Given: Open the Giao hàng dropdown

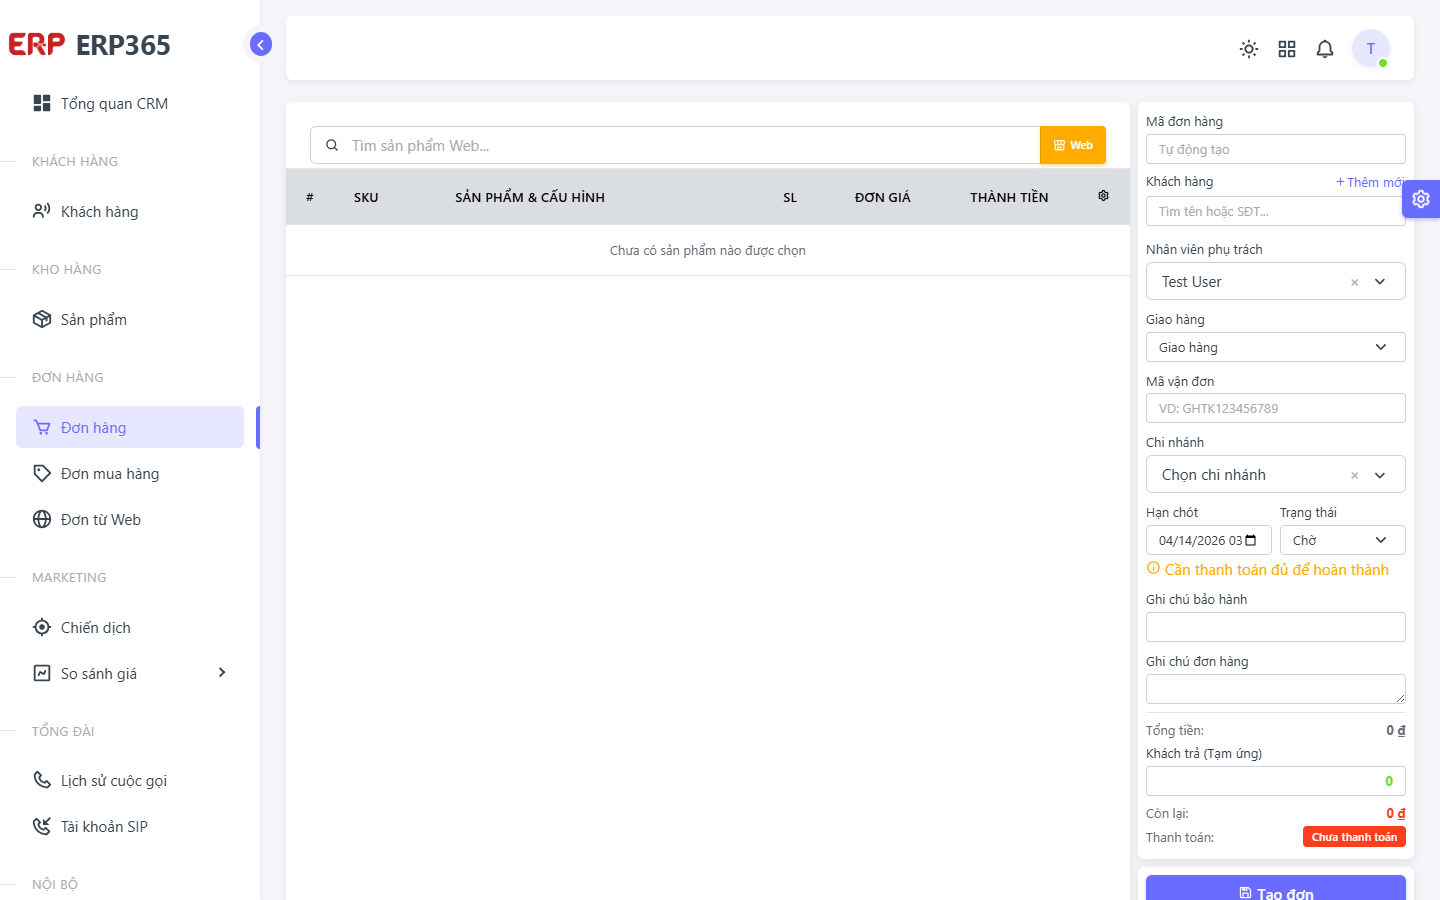Looking at the screenshot, I should coord(1276,347).
